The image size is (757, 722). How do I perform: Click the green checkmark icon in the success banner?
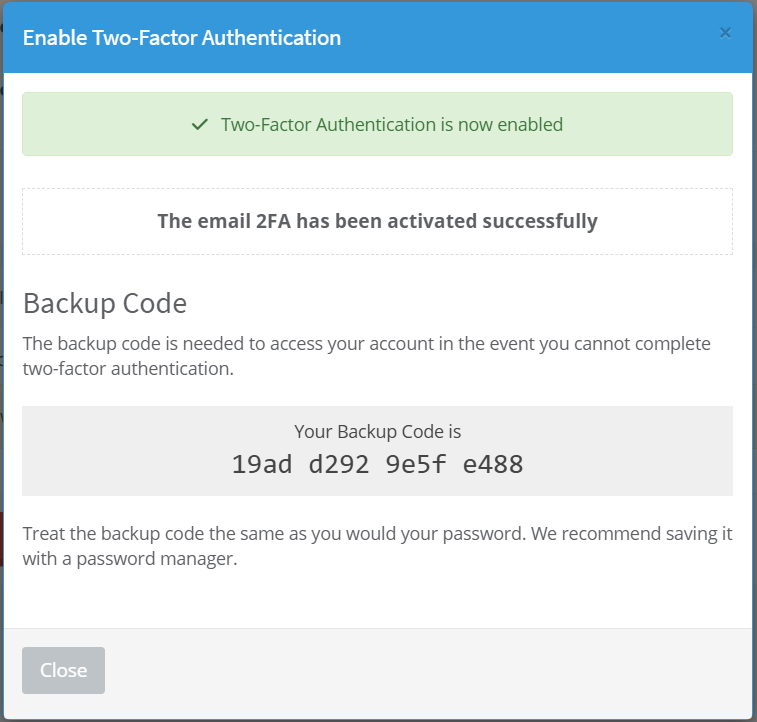[200, 125]
